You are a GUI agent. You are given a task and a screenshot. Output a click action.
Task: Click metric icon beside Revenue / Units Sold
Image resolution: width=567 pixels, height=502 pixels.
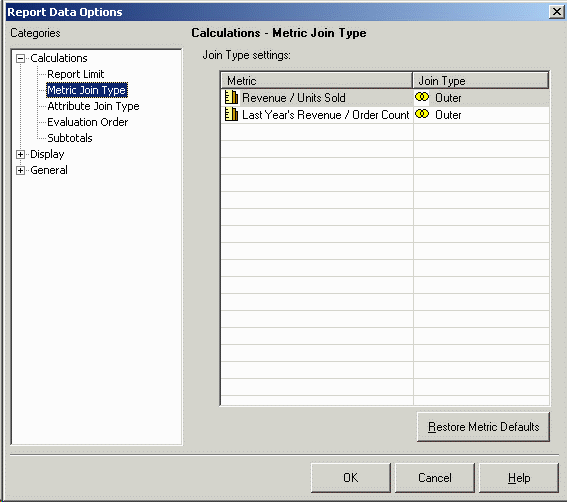coord(231,97)
